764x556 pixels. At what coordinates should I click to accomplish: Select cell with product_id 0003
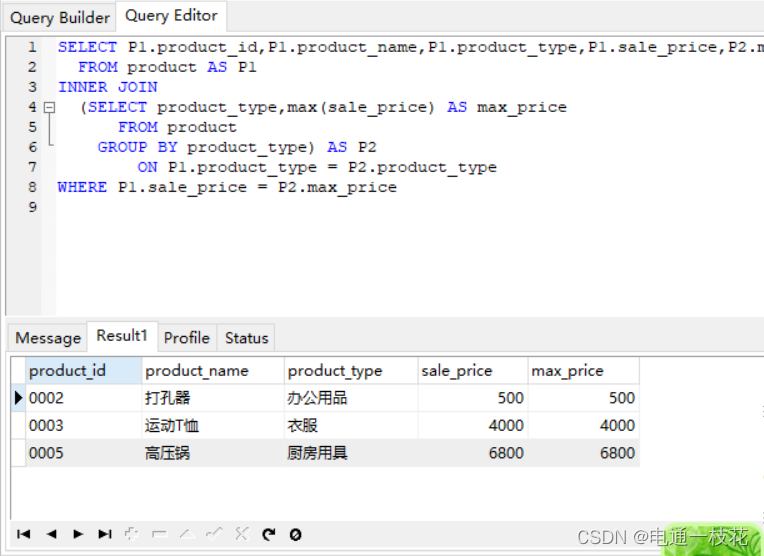pos(83,425)
